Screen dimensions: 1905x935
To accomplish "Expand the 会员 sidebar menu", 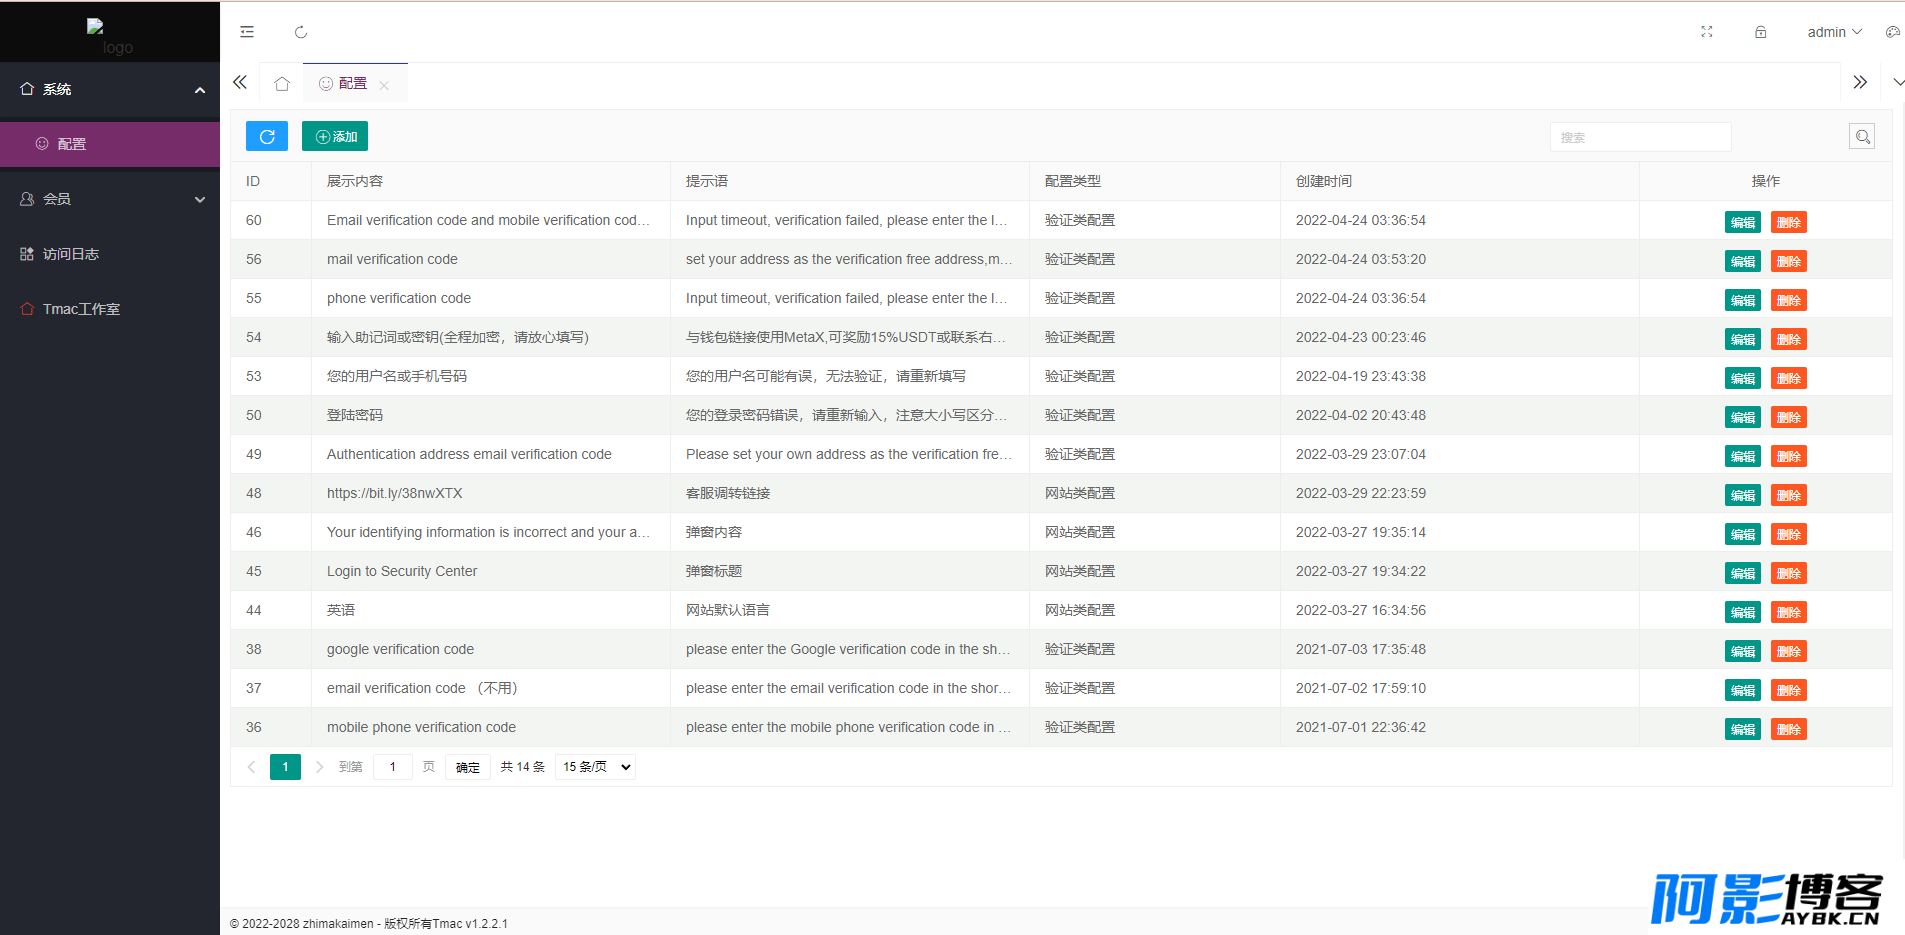I will (x=110, y=199).
